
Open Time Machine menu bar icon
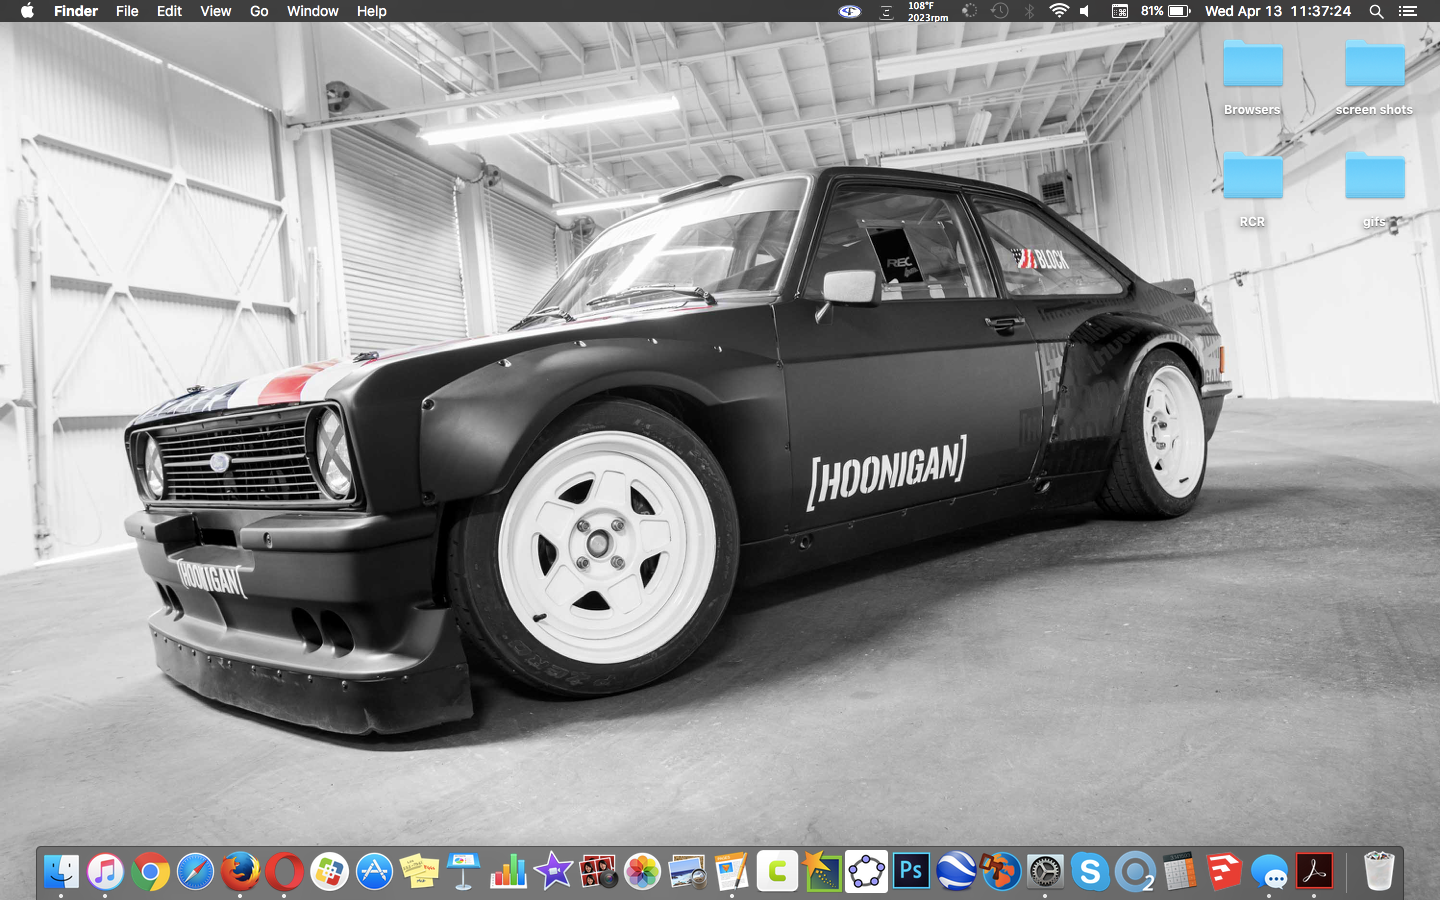tap(999, 11)
